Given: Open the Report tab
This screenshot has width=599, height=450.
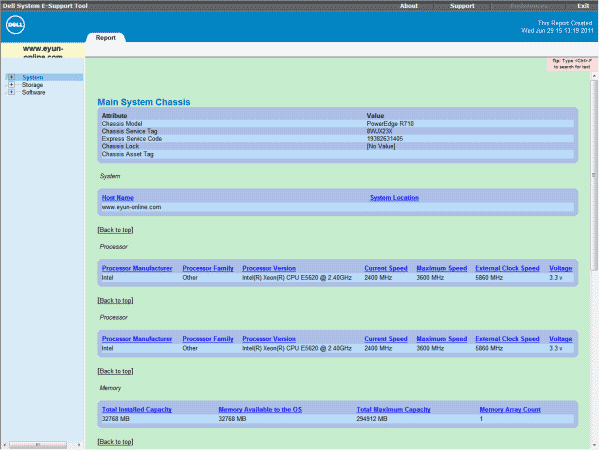Looking at the screenshot, I should 106,38.
